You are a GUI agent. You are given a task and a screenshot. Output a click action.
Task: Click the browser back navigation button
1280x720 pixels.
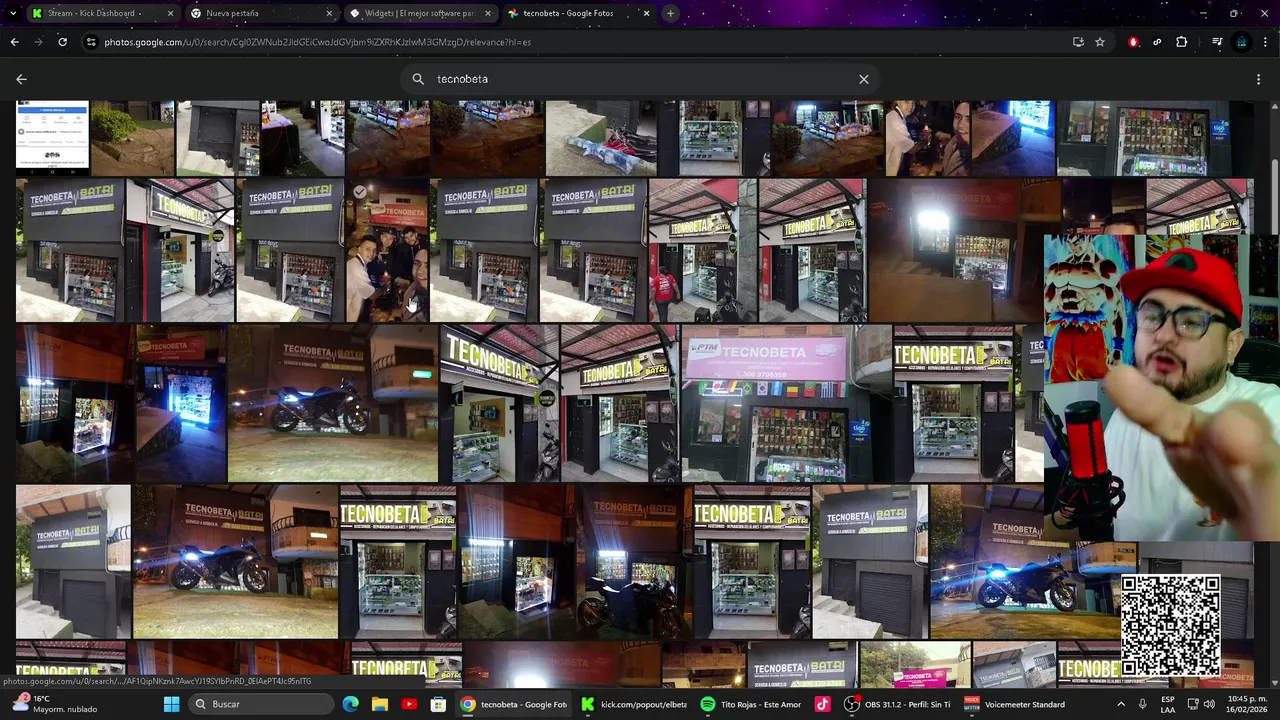(x=14, y=42)
